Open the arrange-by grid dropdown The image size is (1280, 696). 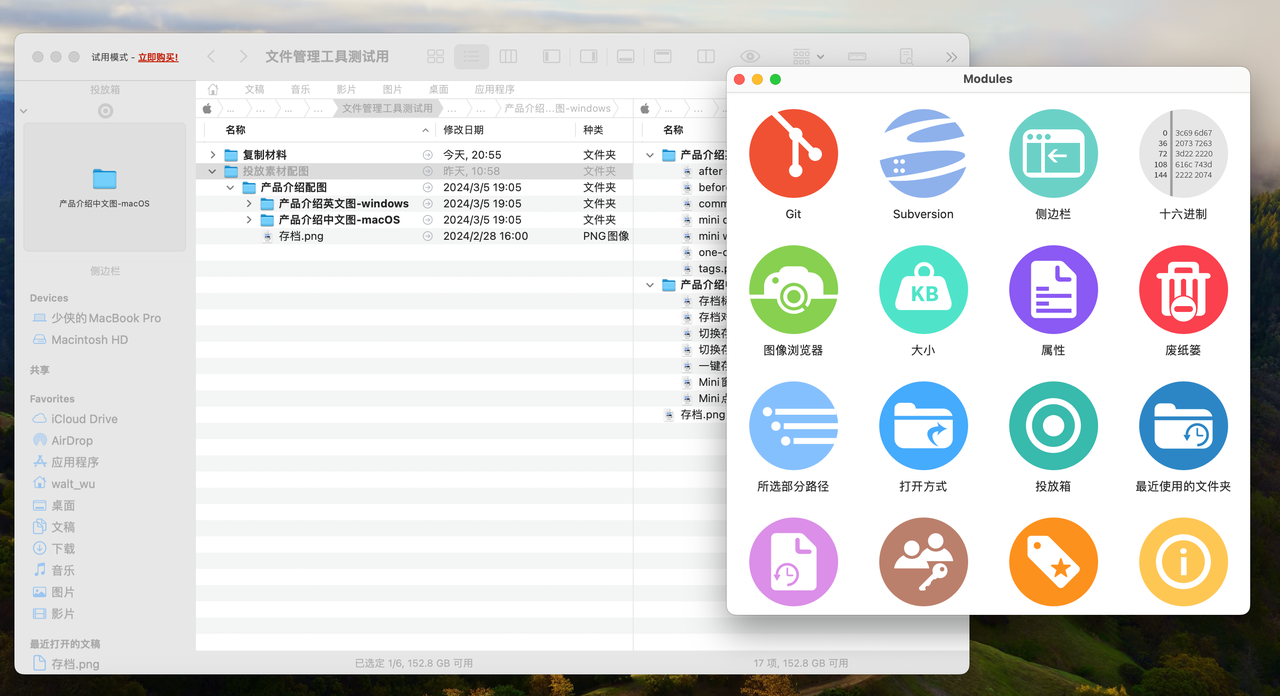[x=808, y=57]
